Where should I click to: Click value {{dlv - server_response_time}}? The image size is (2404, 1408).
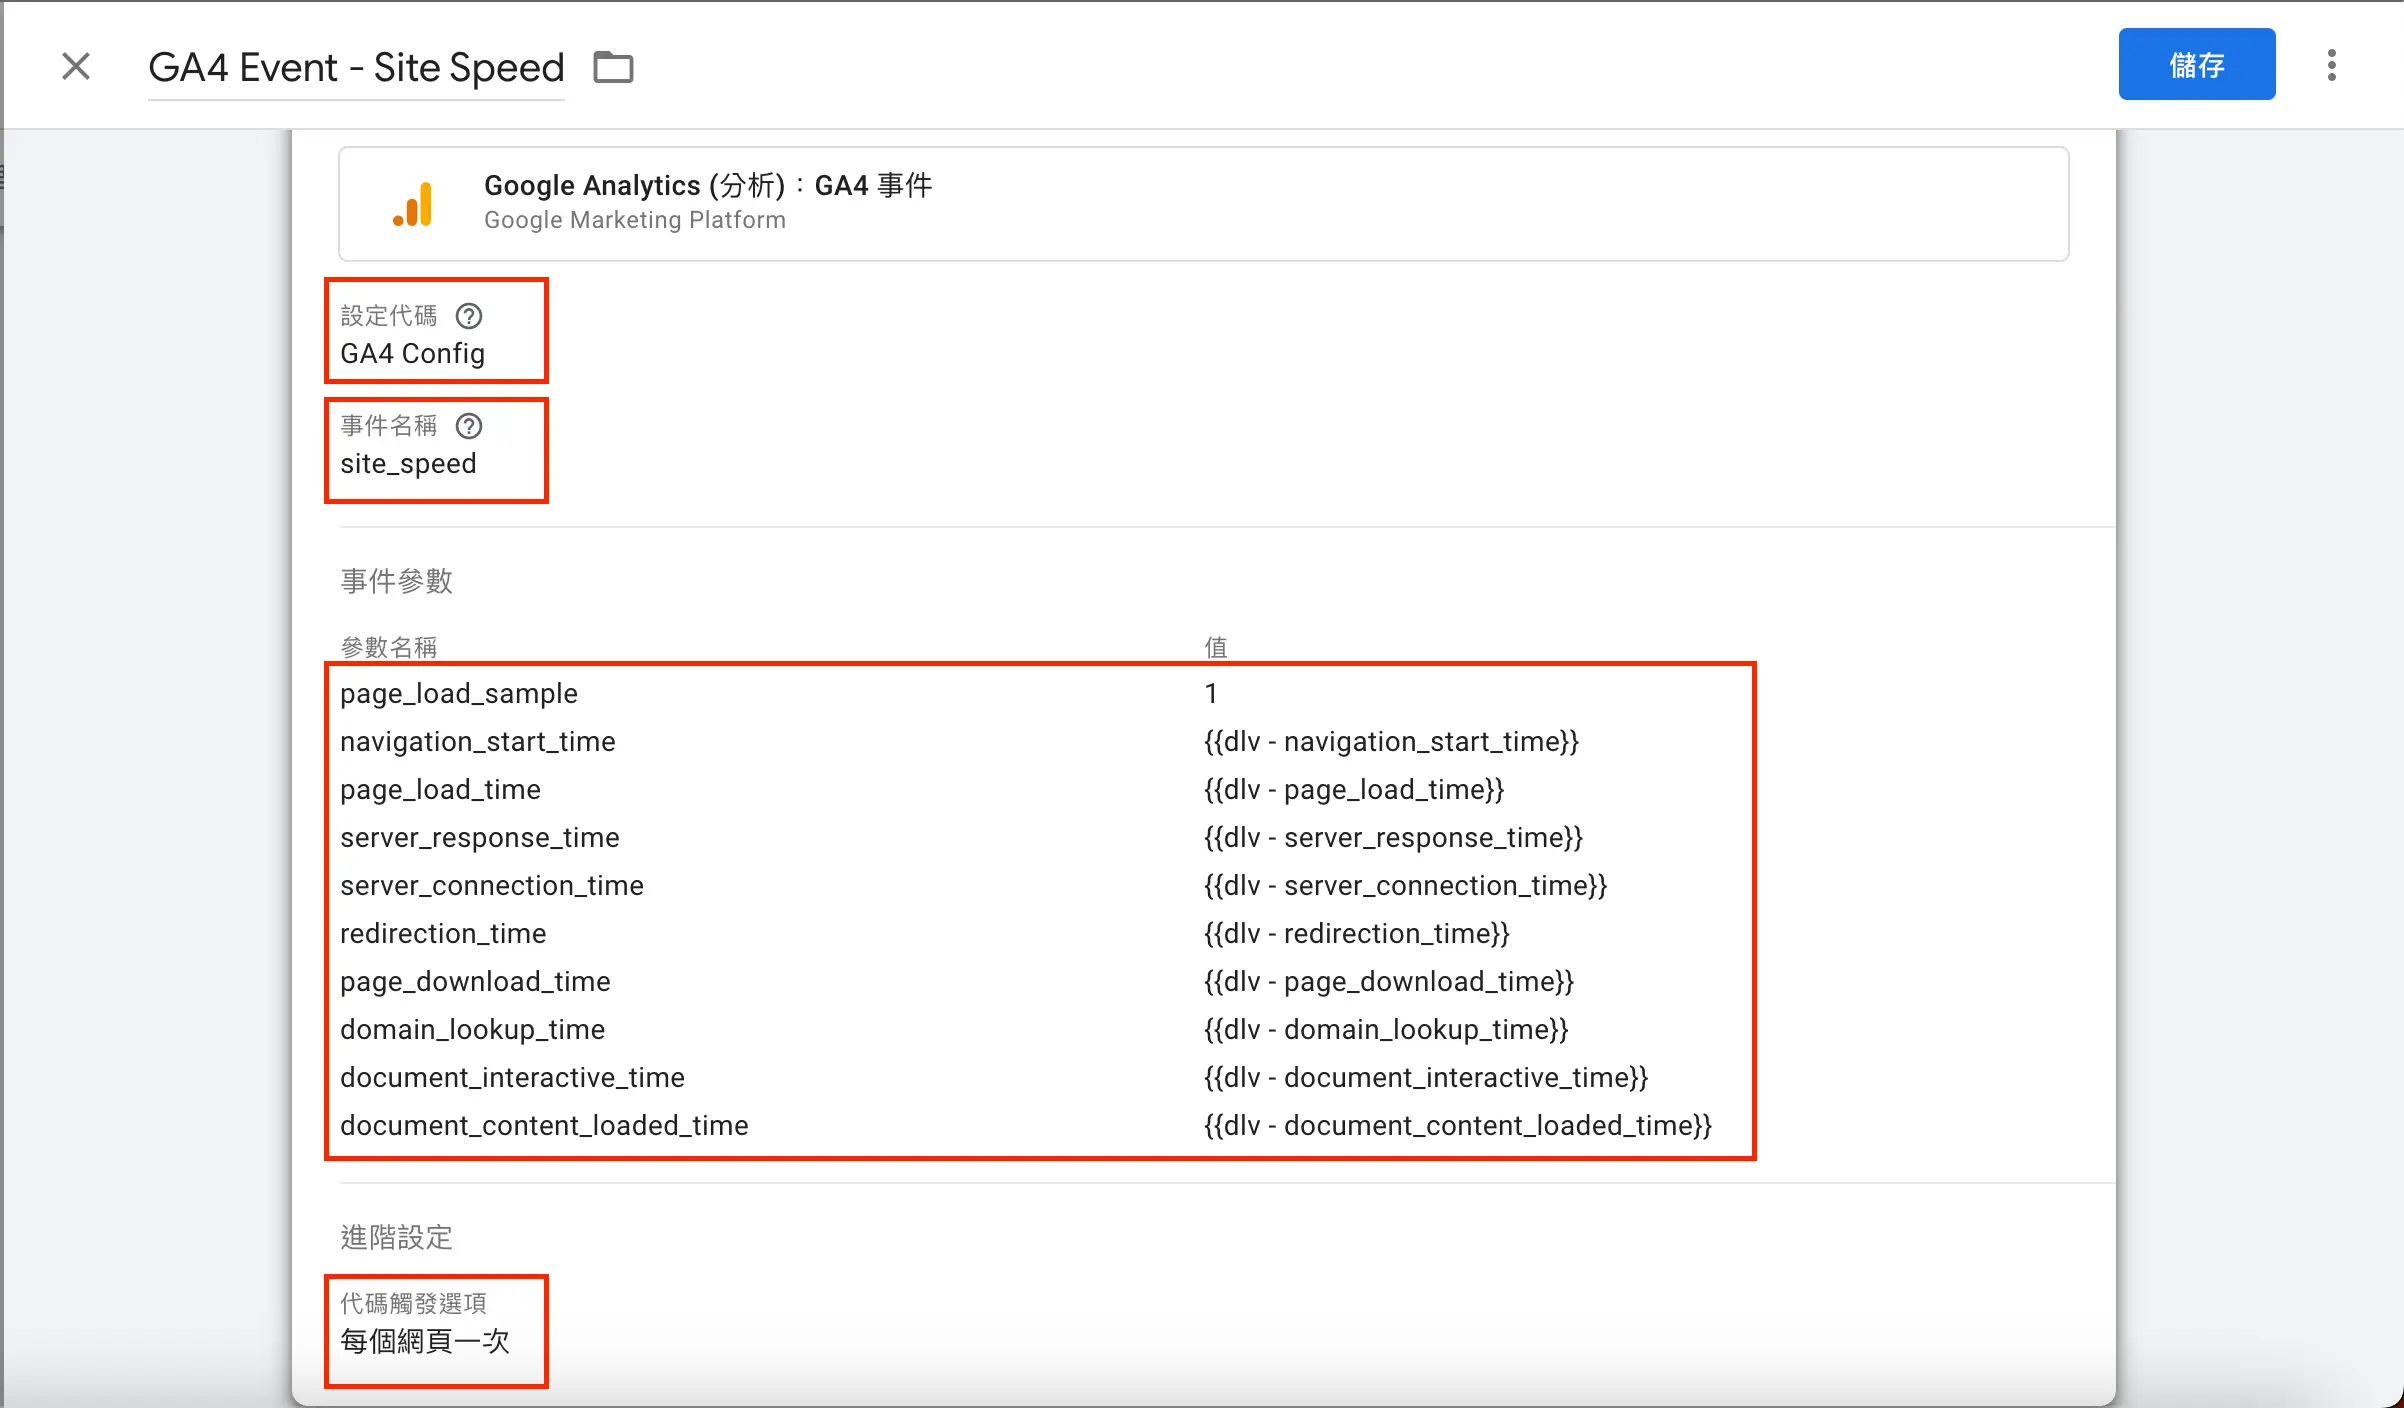pyautogui.click(x=1393, y=838)
